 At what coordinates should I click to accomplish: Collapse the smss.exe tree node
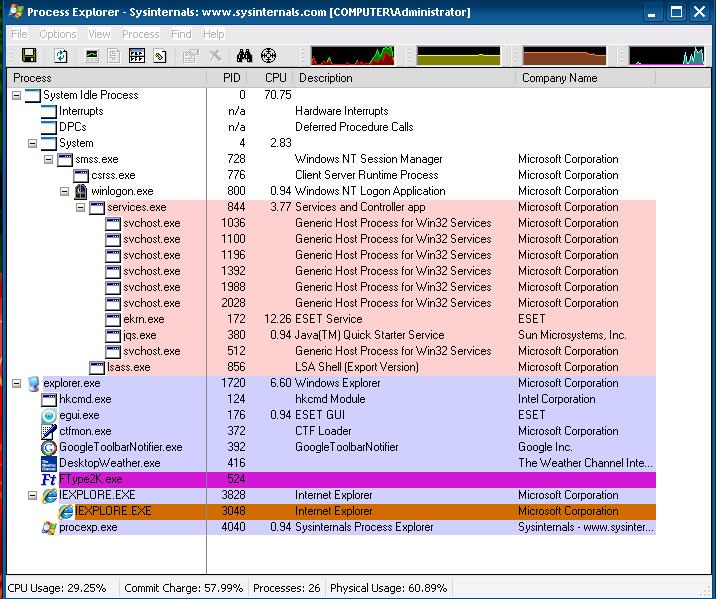[48, 159]
